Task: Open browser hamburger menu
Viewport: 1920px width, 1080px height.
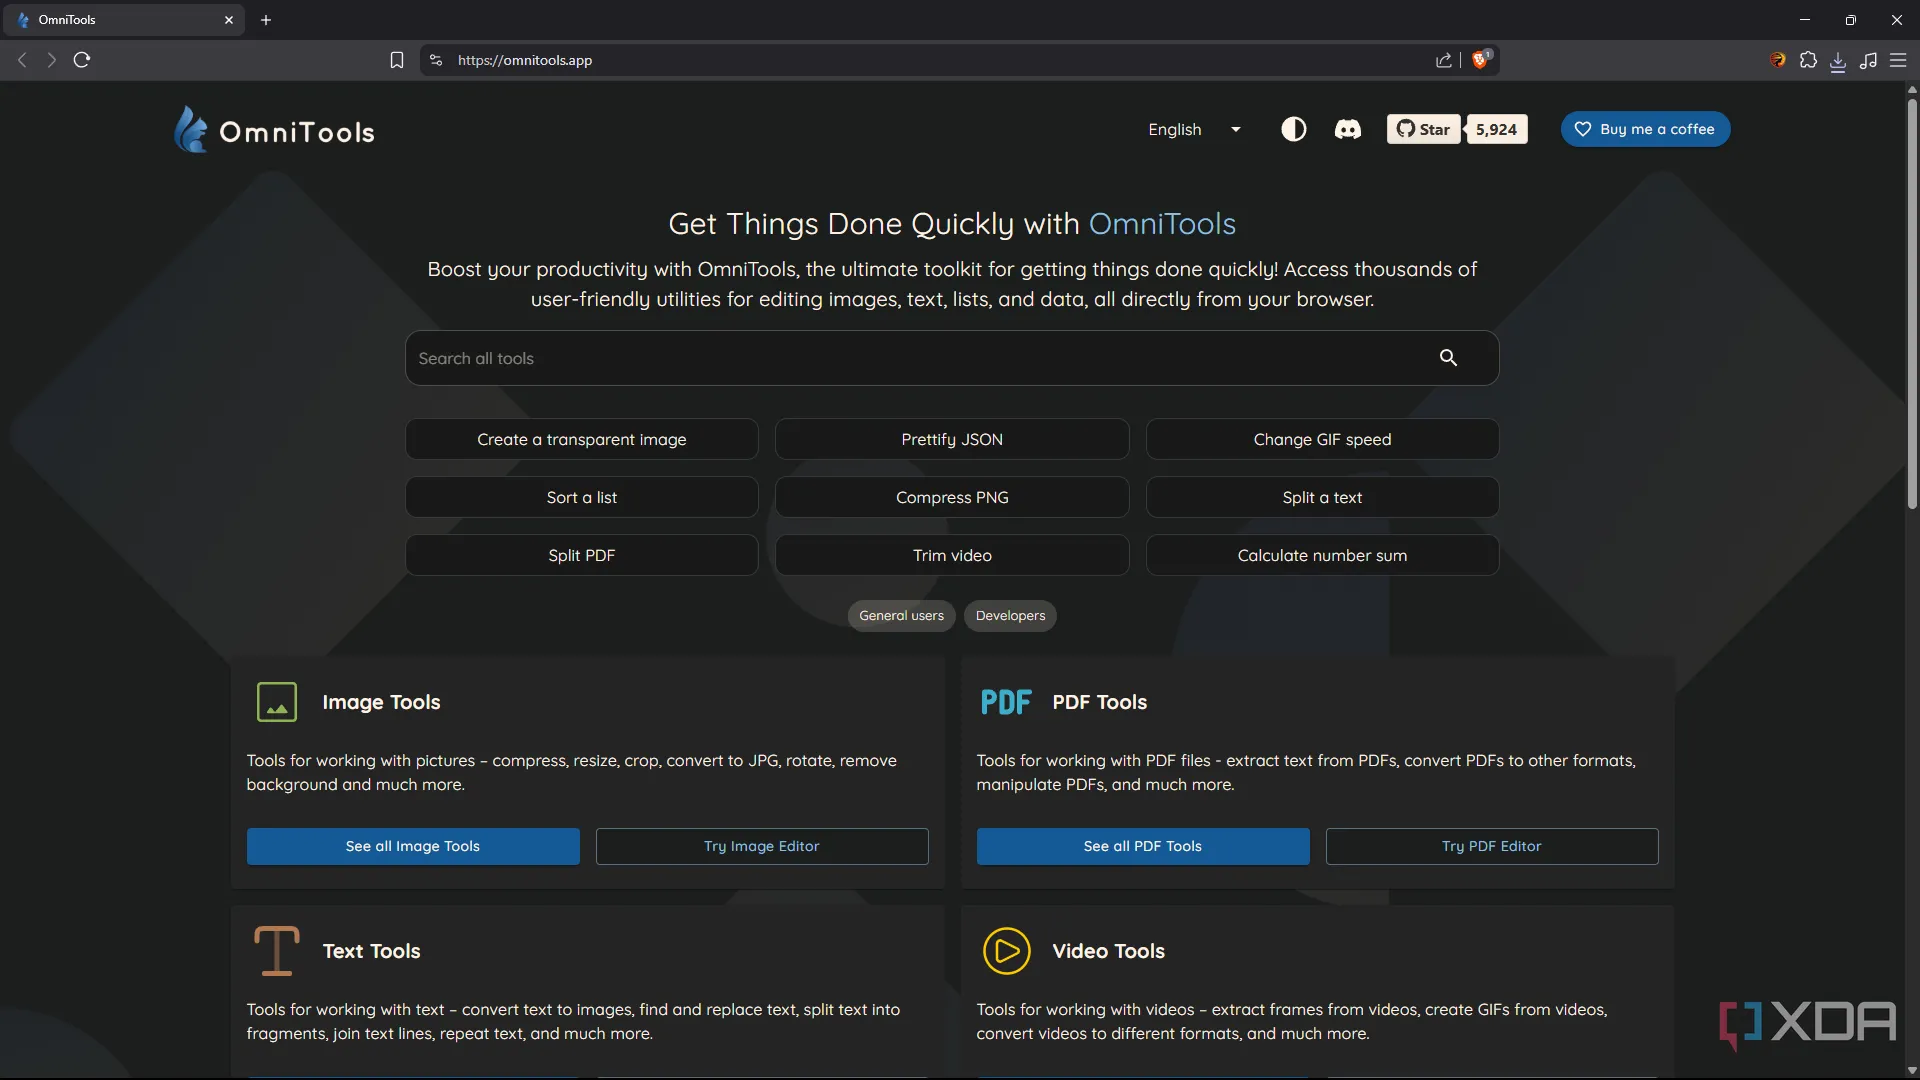Action: (x=1898, y=60)
